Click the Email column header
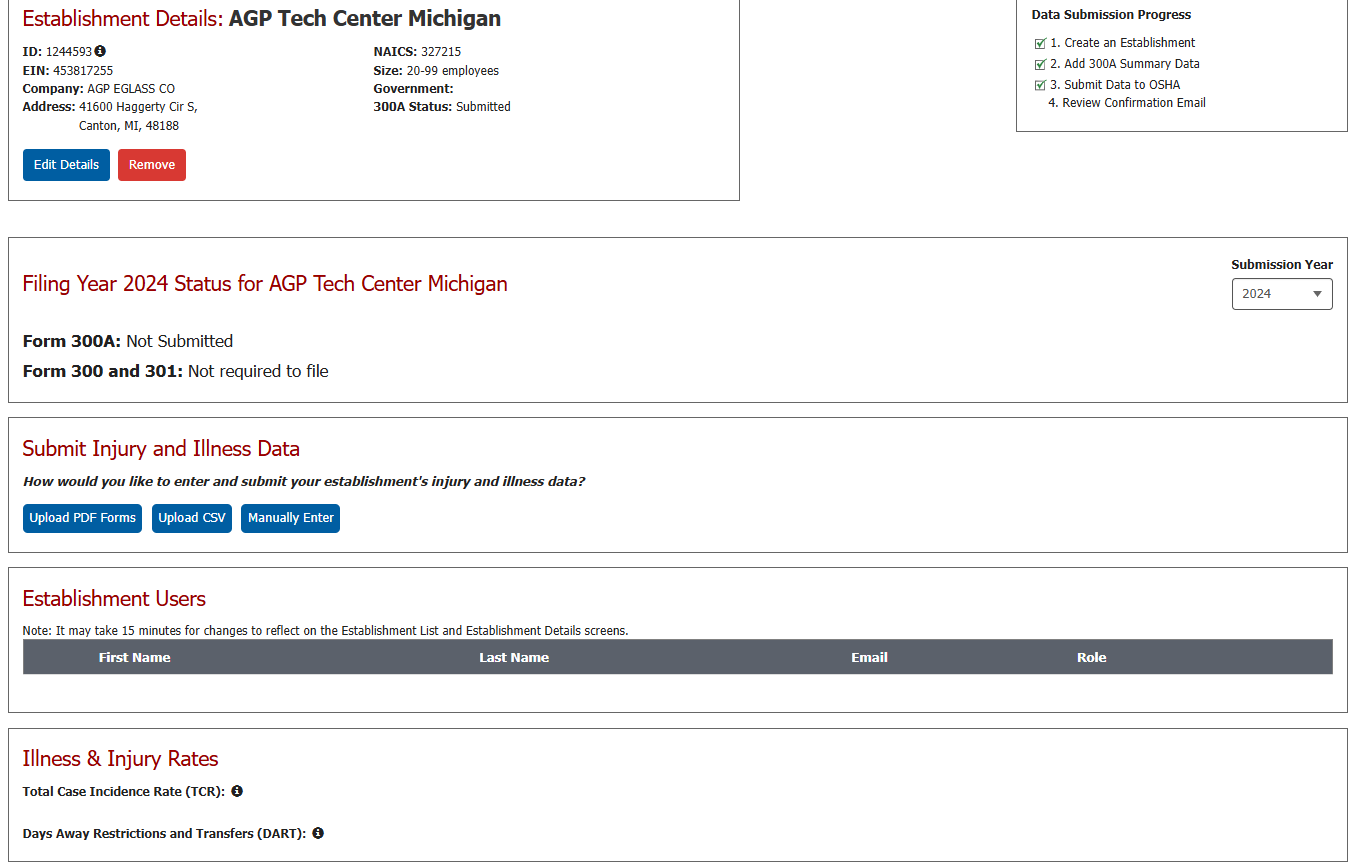 point(870,657)
